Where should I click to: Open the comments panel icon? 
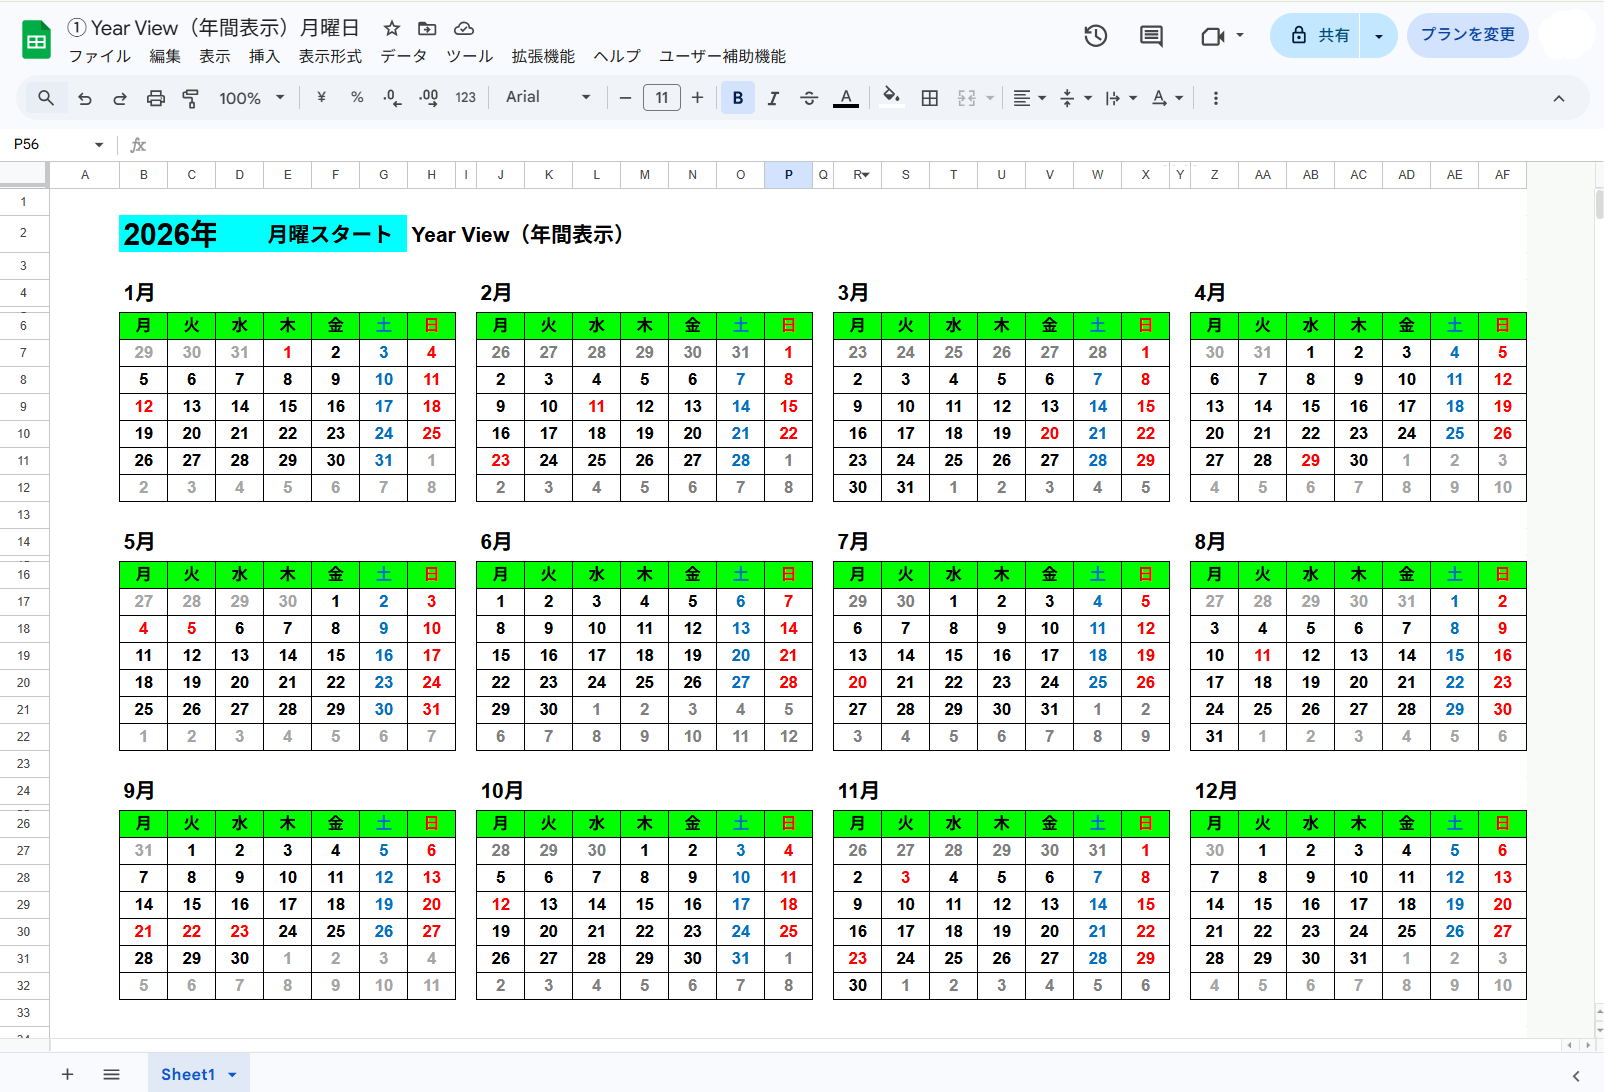[x=1149, y=35]
